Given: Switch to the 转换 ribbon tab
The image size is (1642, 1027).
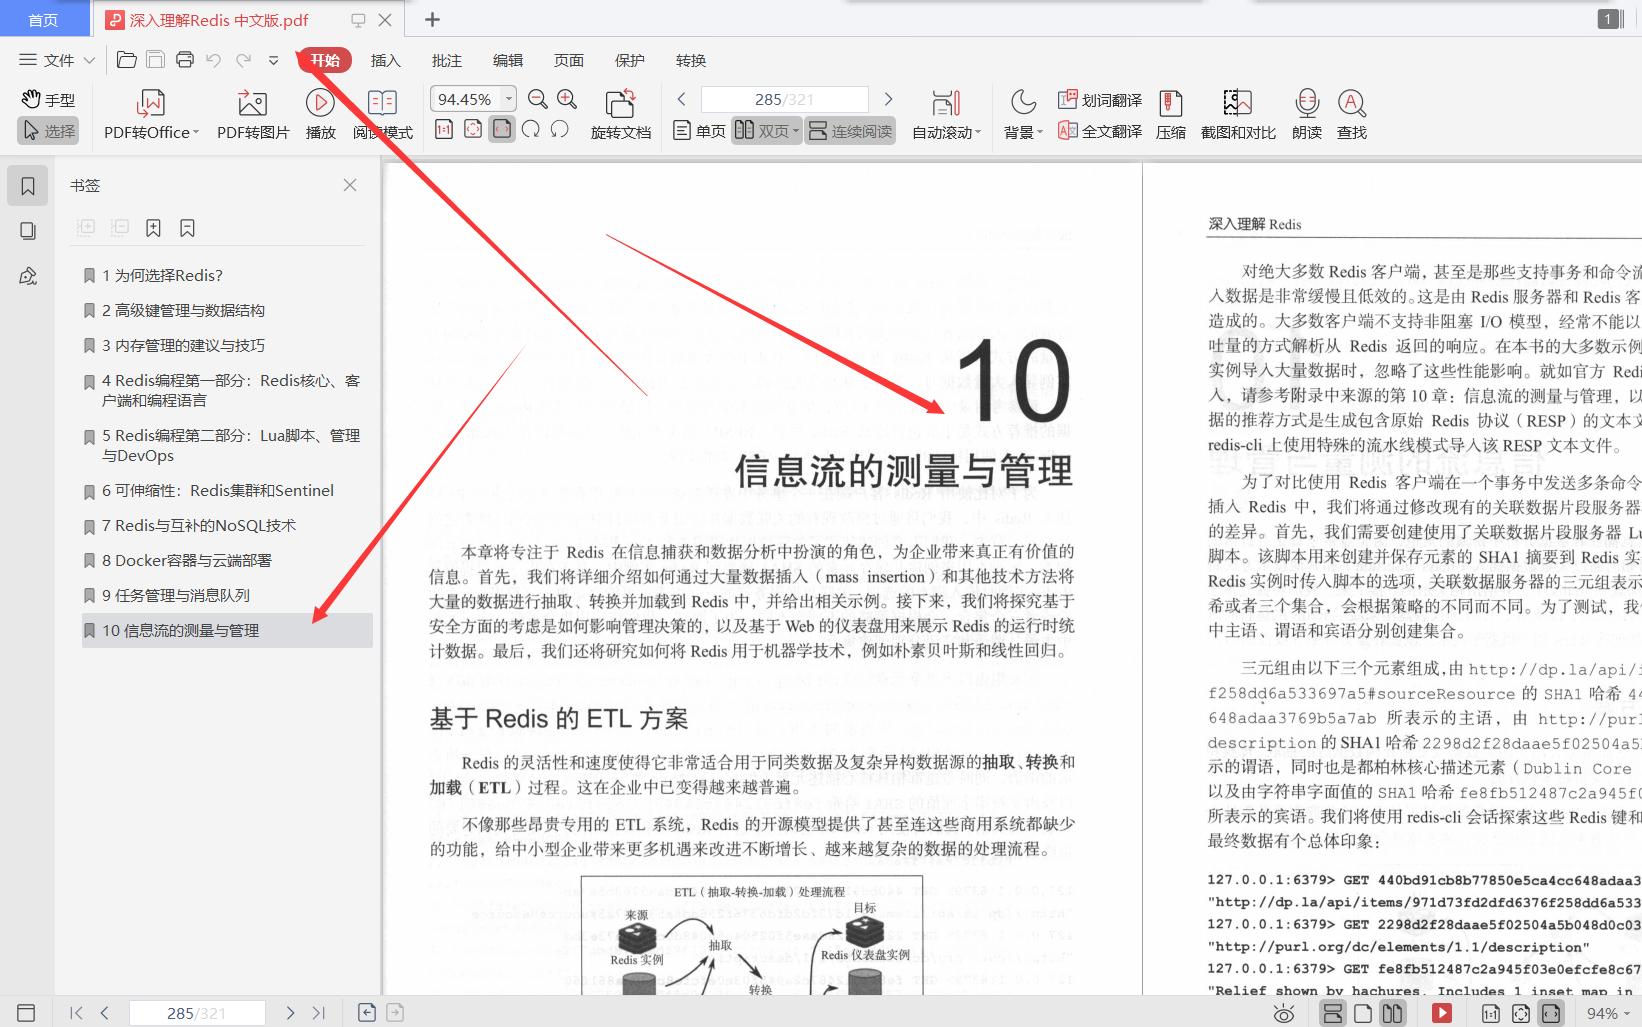Looking at the screenshot, I should pos(690,60).
